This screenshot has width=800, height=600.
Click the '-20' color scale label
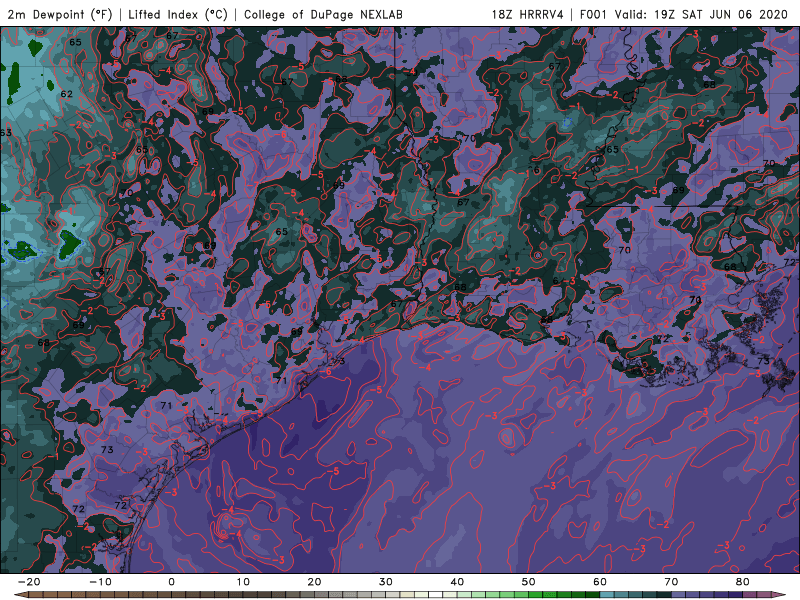pos(29,582)
